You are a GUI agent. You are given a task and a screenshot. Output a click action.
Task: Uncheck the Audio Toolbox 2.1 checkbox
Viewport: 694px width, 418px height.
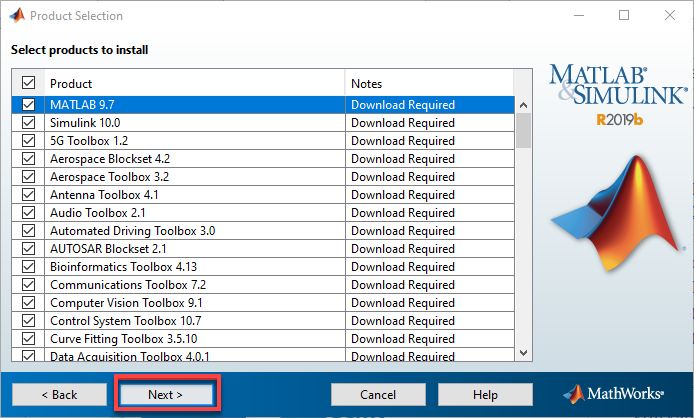(x=28, y=213)
